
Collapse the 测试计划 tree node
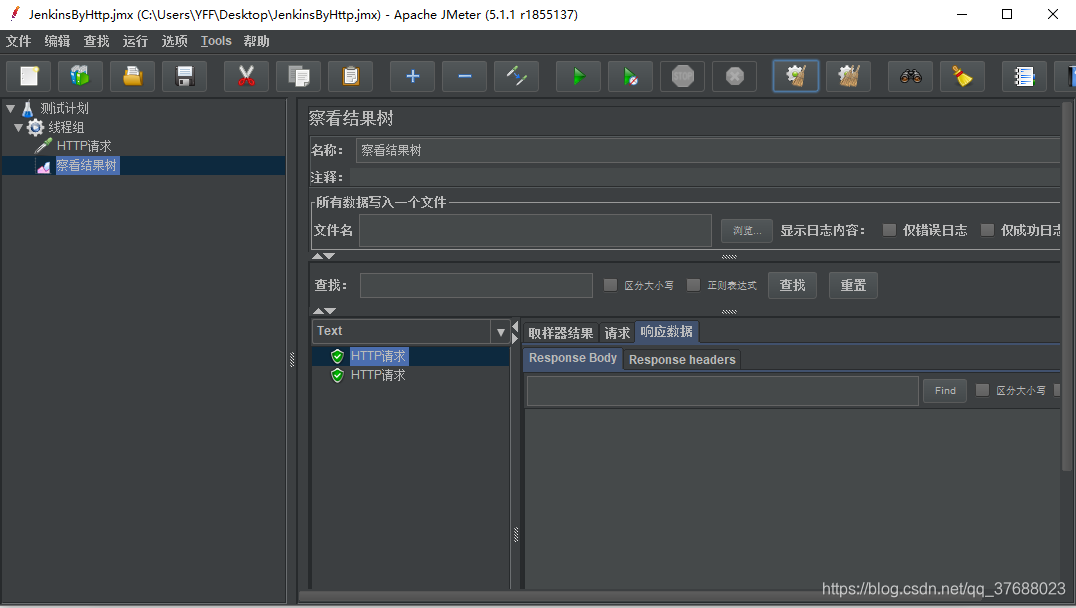(x=10, y=108)
